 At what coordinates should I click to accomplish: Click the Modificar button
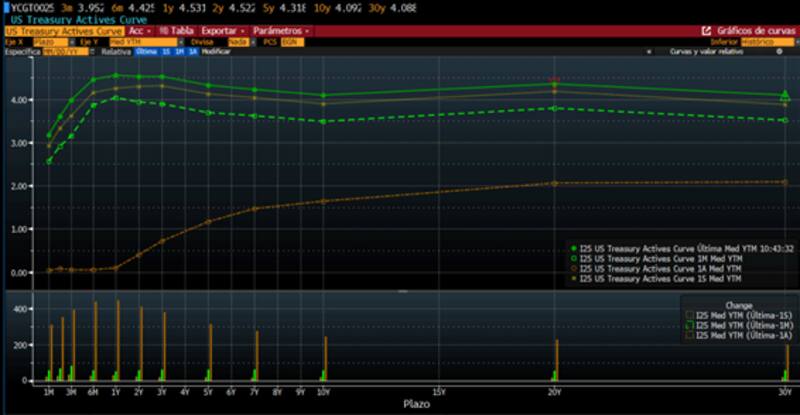tap(216, 51)
